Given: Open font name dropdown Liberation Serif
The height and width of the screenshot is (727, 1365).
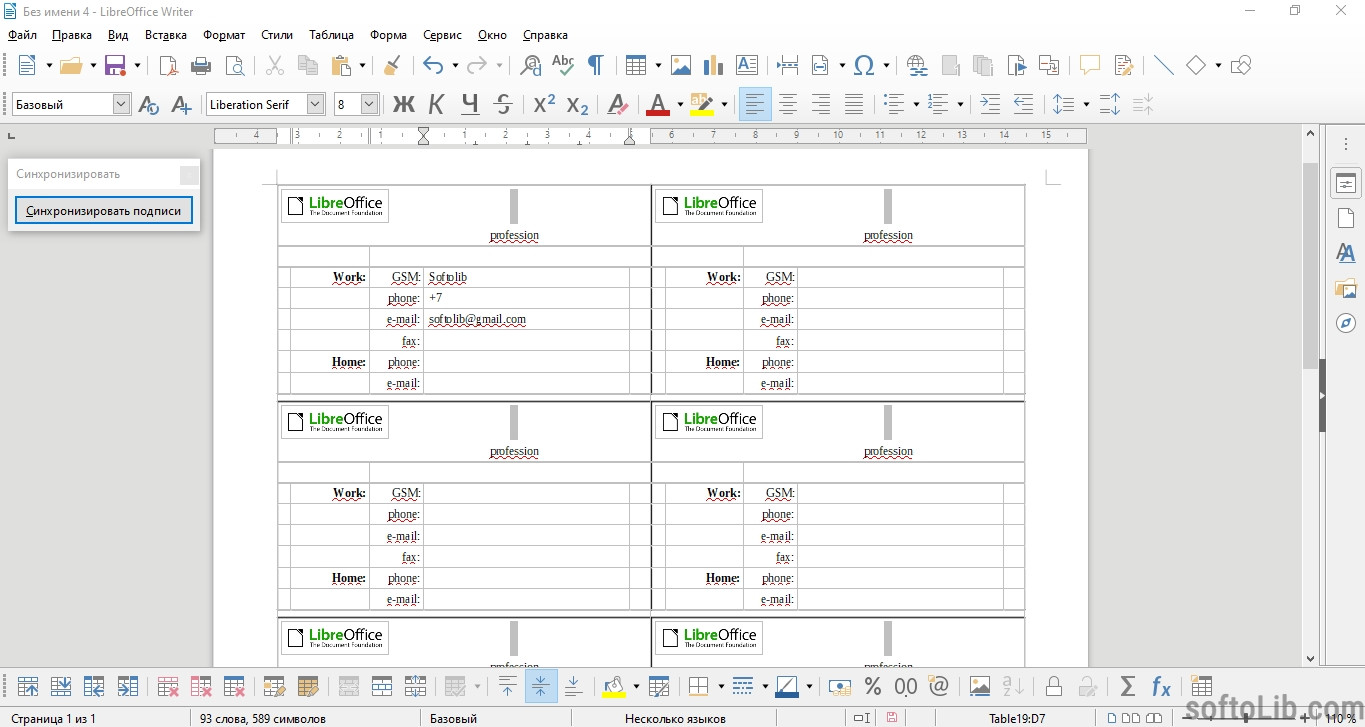Looking at the screenshot, I should 315,104.
